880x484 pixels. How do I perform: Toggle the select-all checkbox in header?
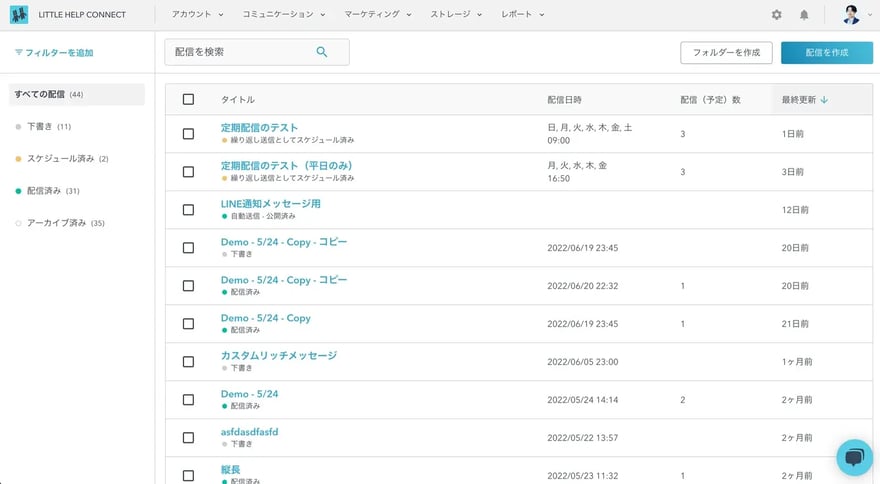click(x=188, y=100)
